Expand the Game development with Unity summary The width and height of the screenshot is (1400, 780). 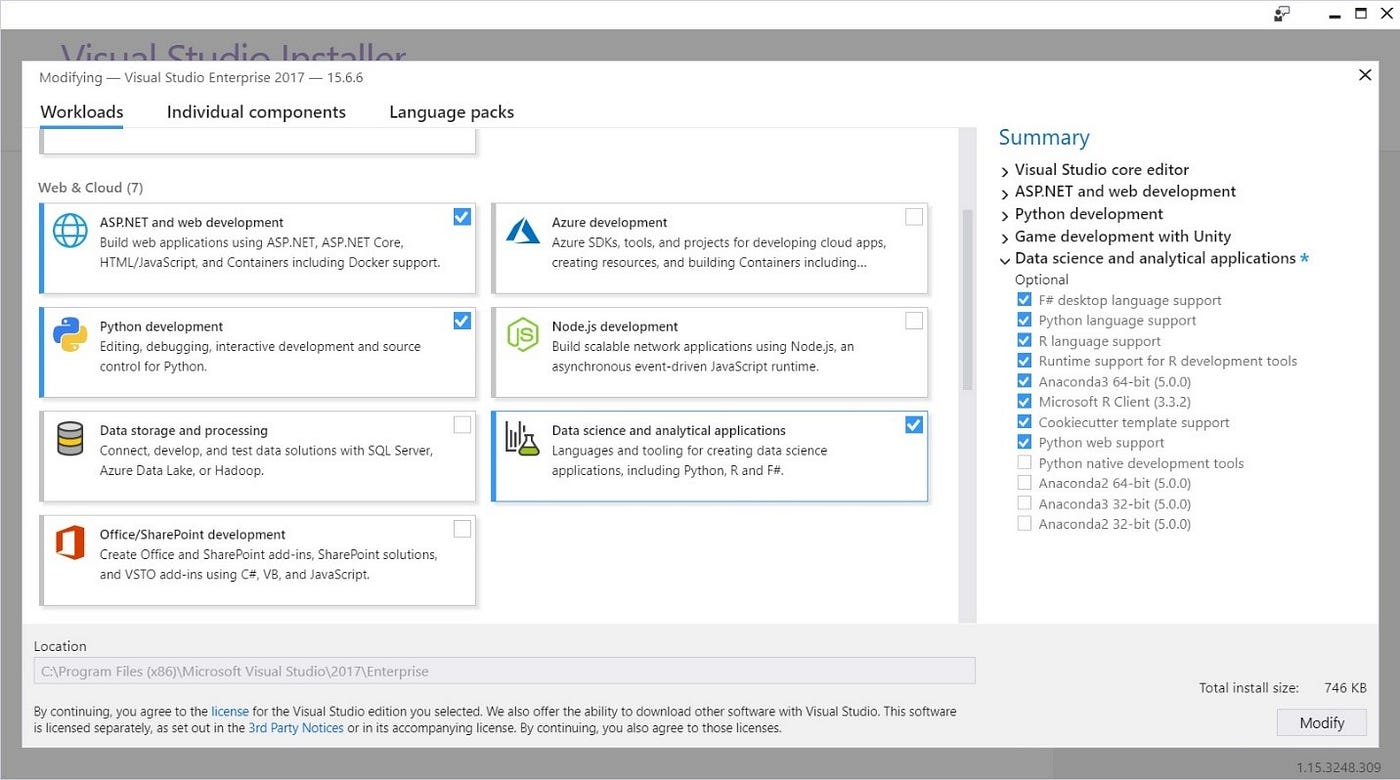[x=1004, y=236]
